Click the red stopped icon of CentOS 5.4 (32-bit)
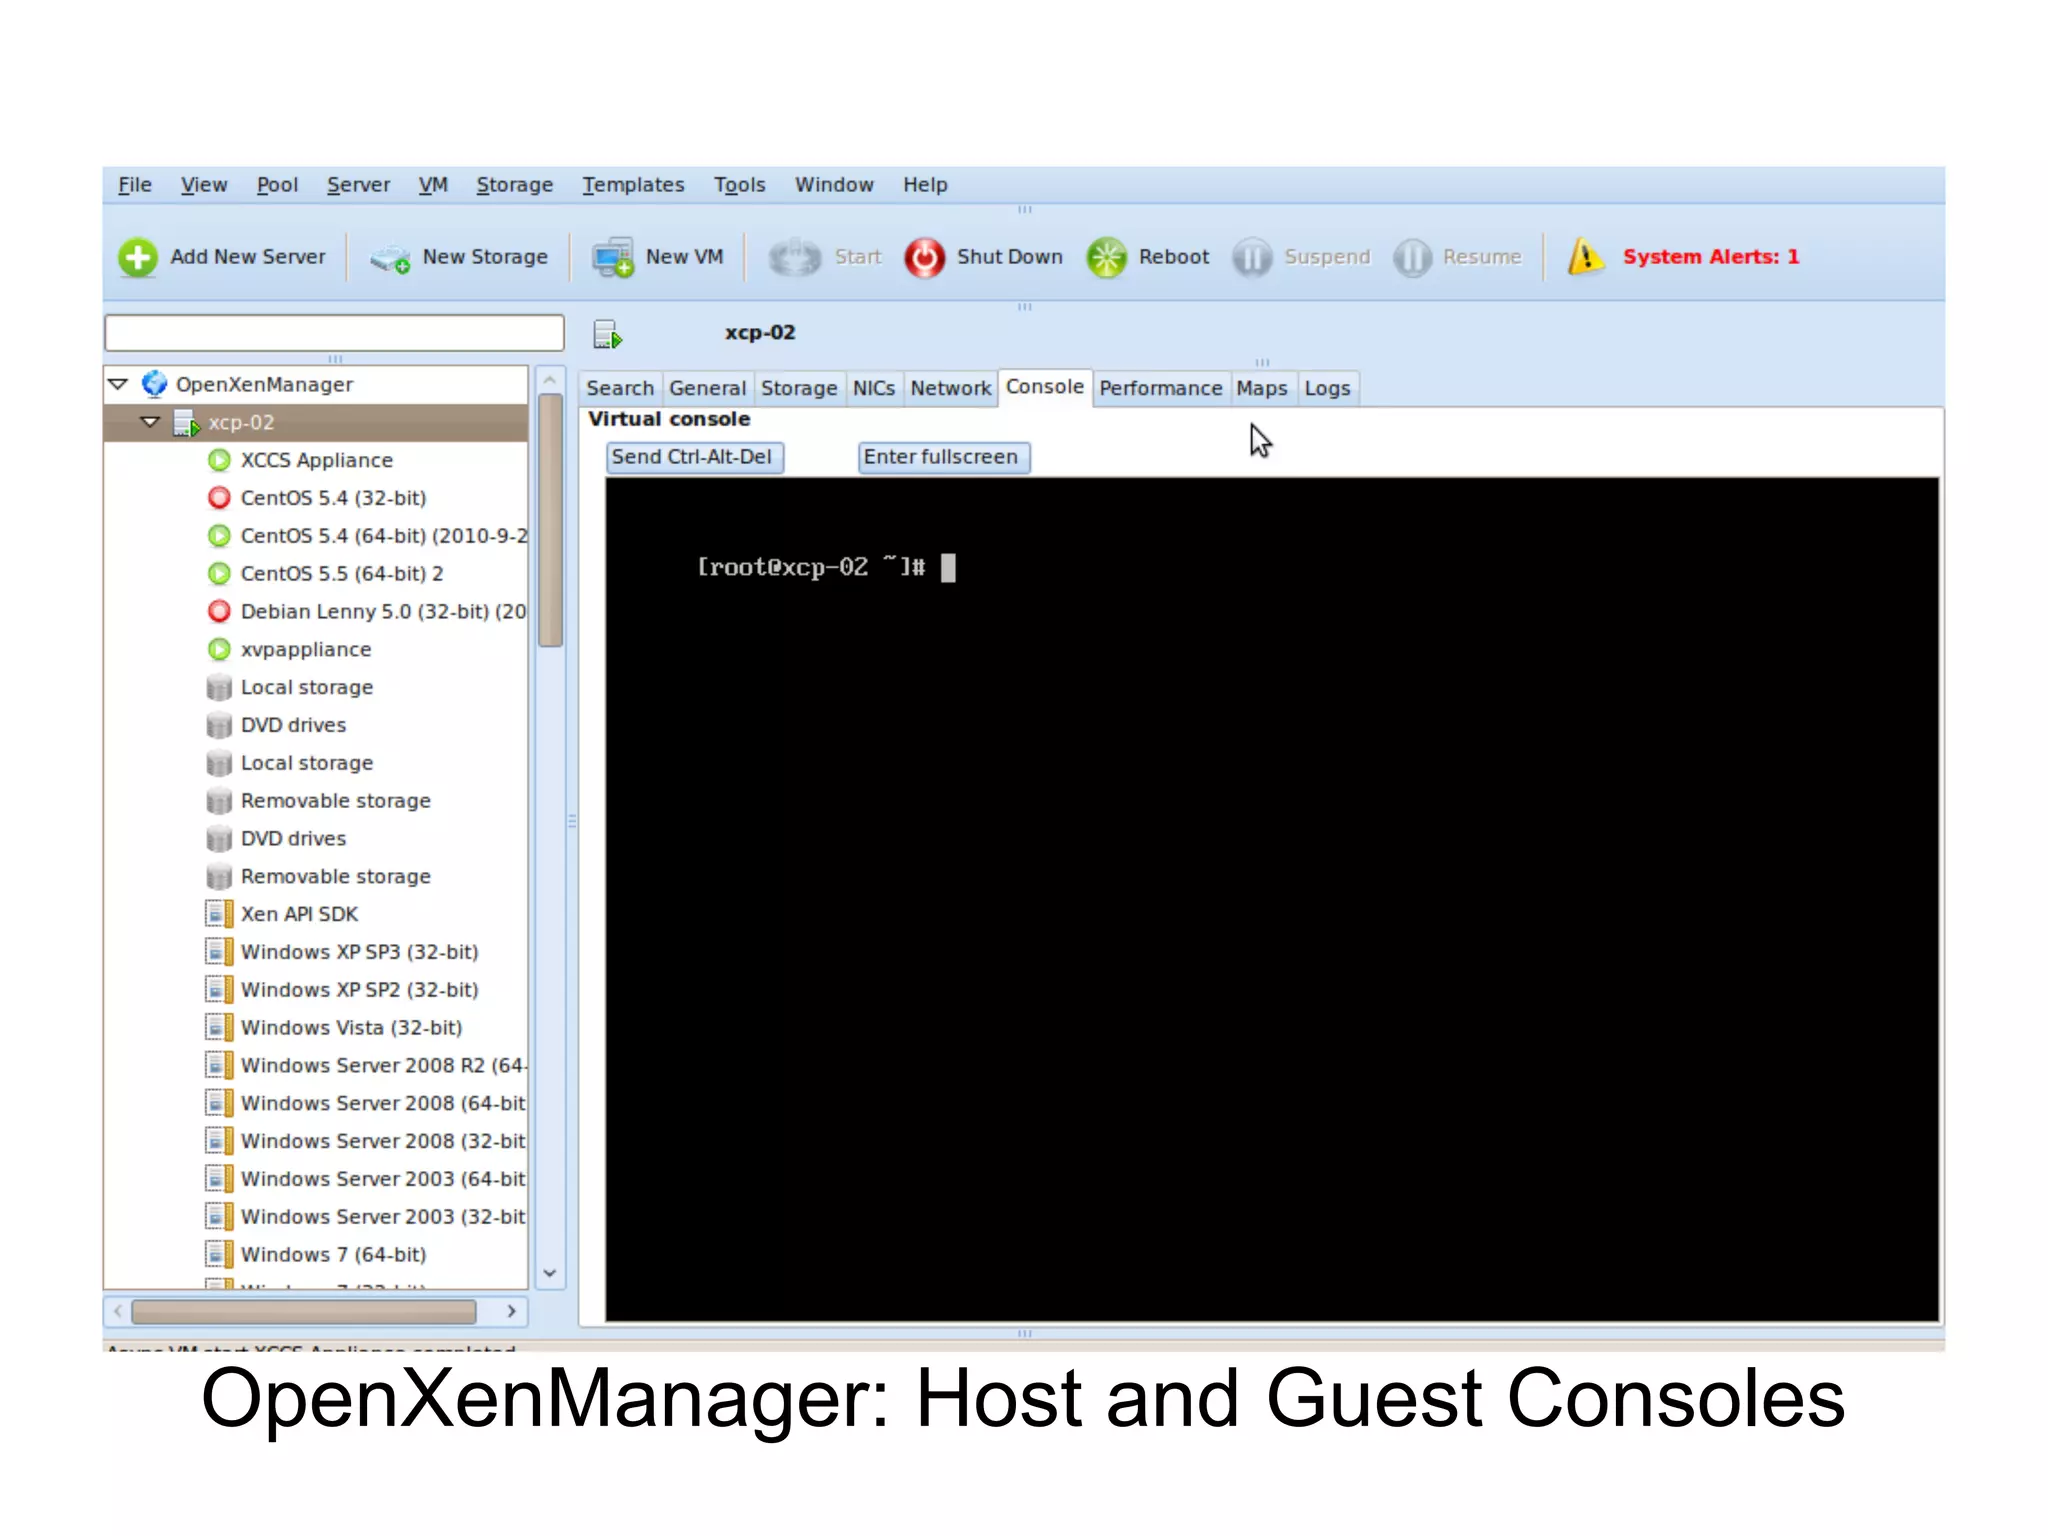This screenshot has height=1536, width=2048. click(x=219, y=498)
